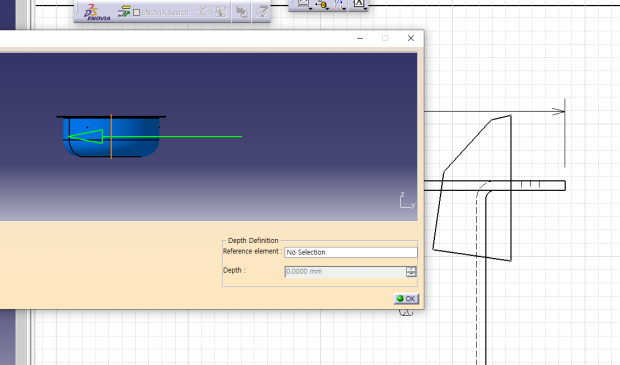The width and height of the screenshot is (620, 365).
Task: Click the z-y axis compass in the preview
Action: click(x=407, y=200)
